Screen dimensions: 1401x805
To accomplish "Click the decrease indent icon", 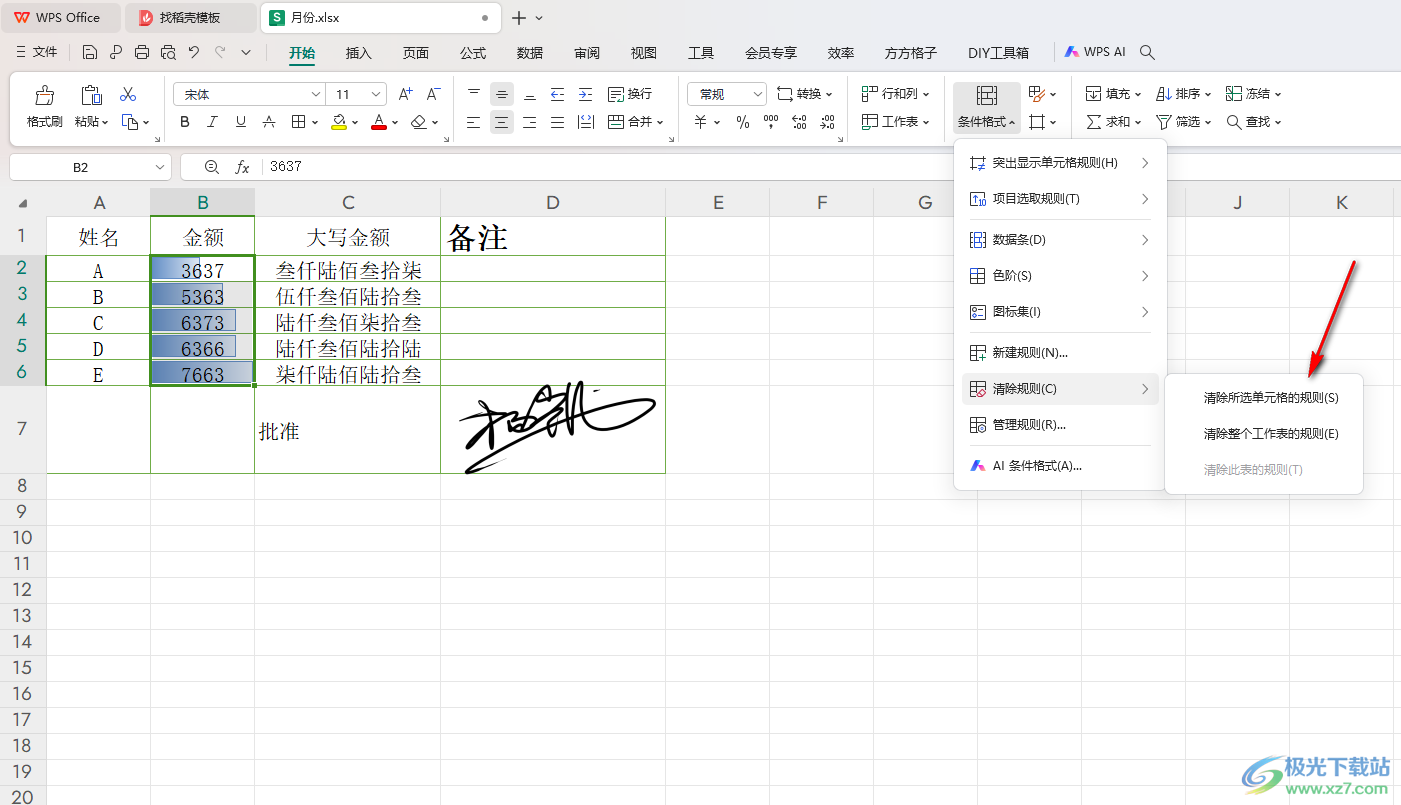I will click(x=558, y=94).
